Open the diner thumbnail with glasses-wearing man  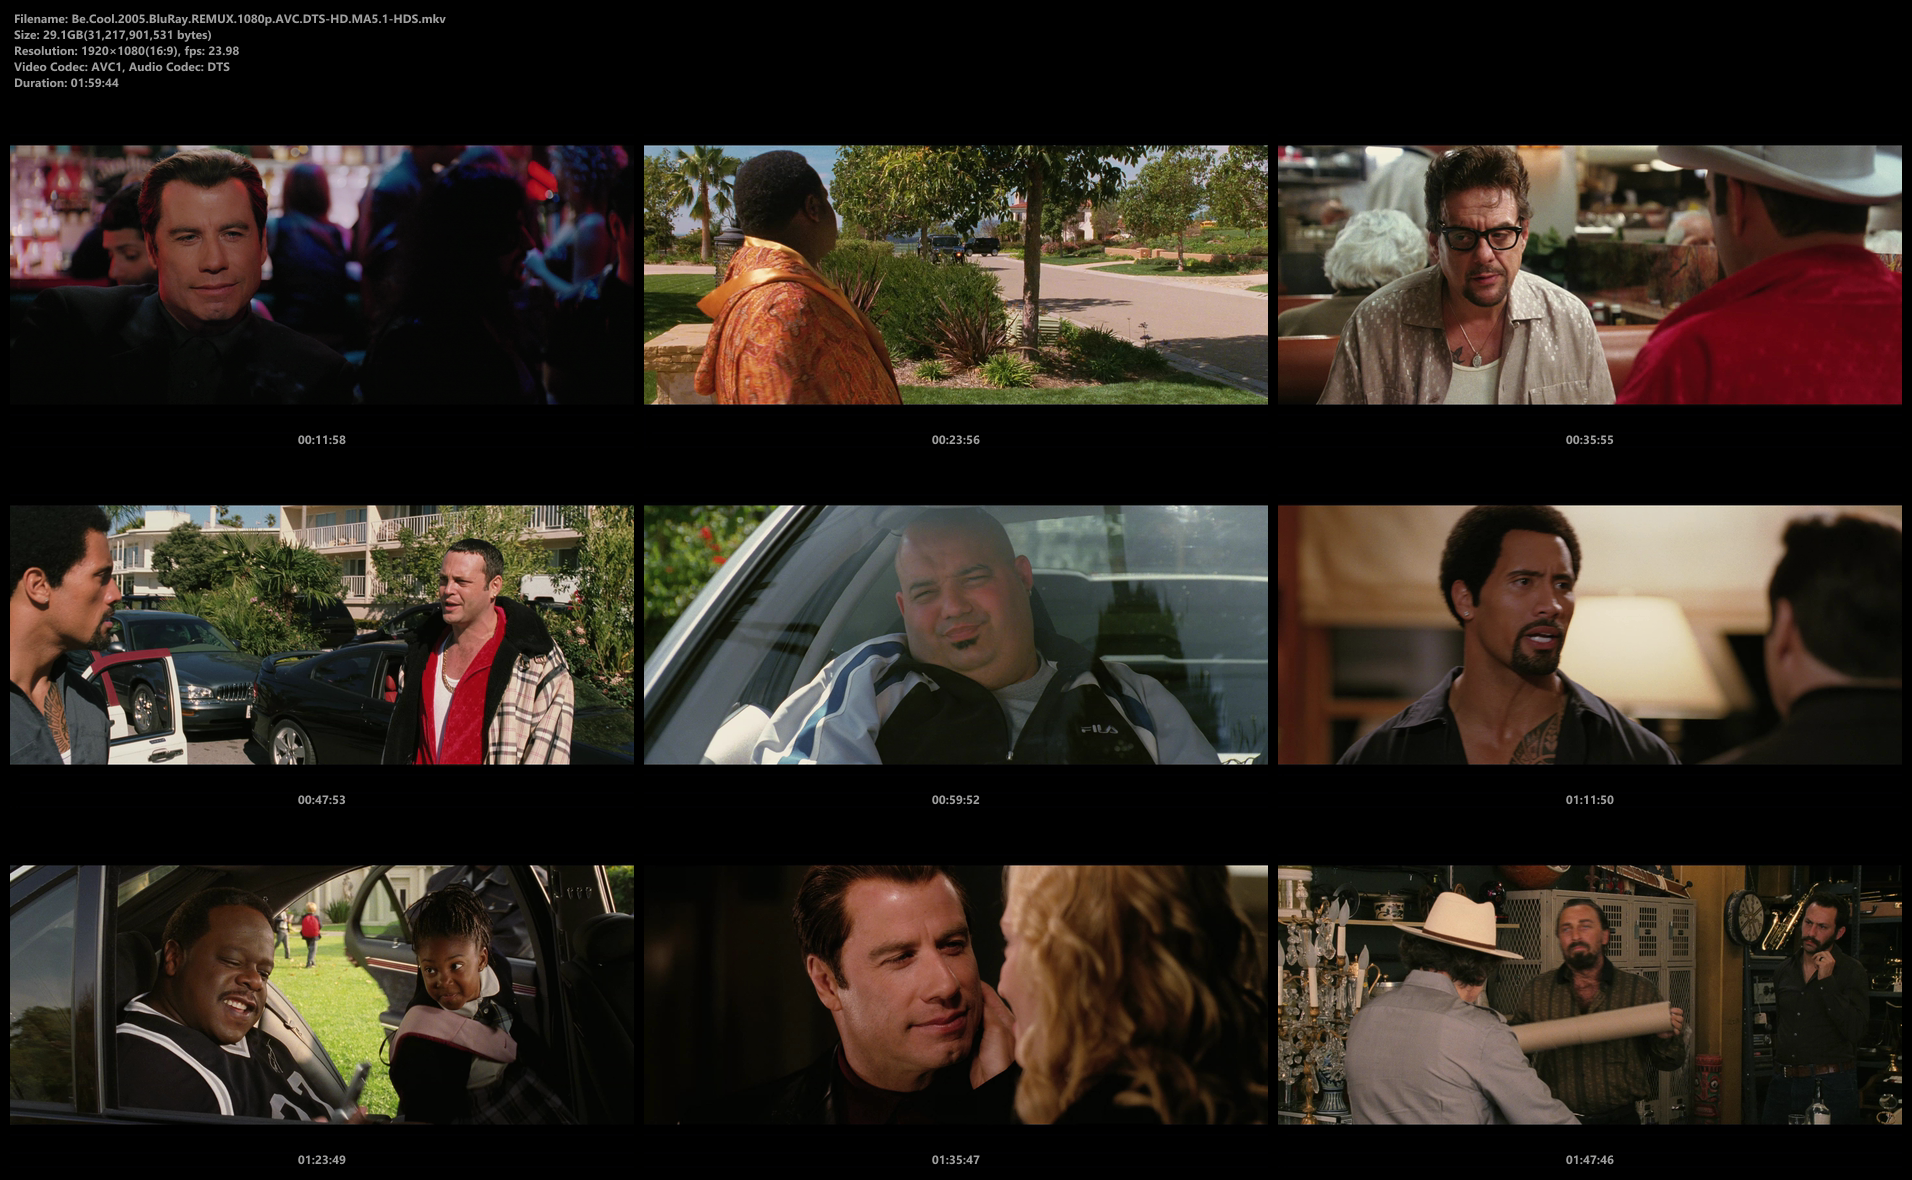pyautogui.click(x=1589, y=275)
